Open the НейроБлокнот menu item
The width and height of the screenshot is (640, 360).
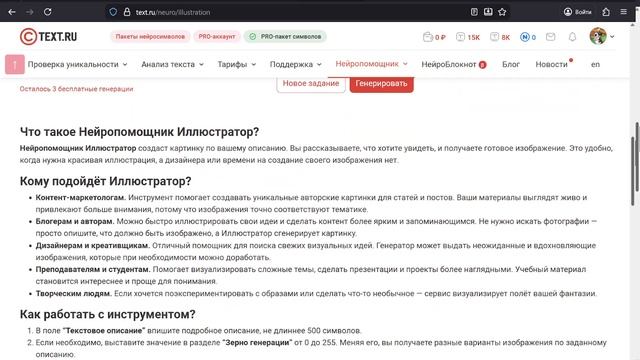point(453,64)
